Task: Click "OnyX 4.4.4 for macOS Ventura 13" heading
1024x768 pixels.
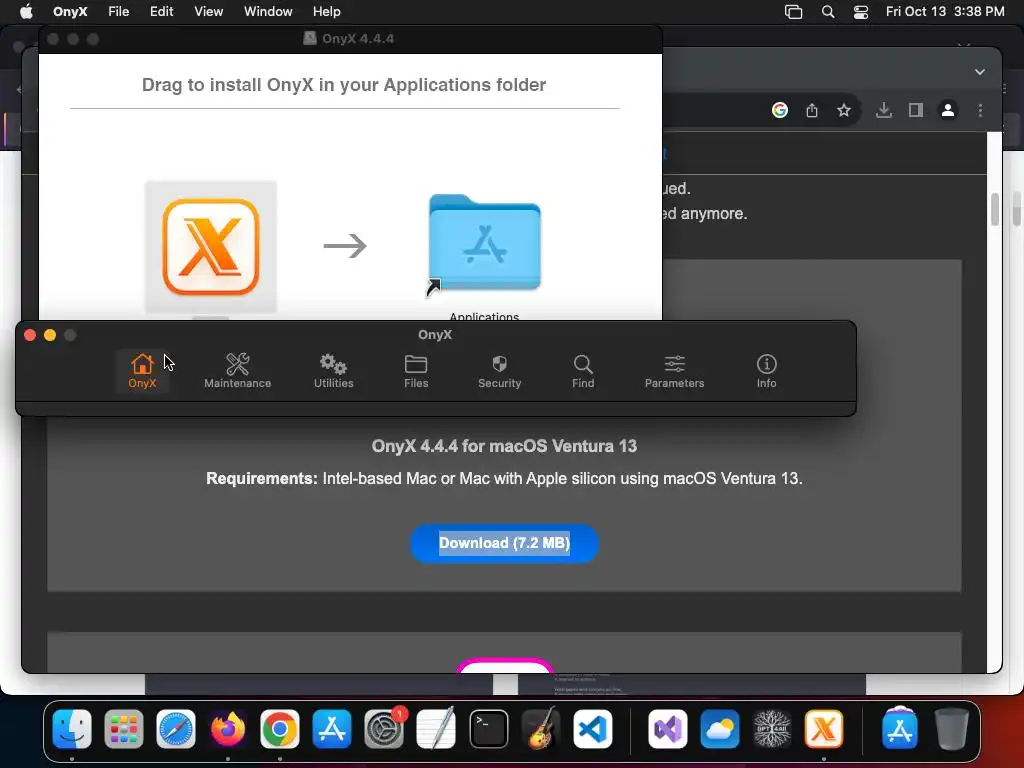Action: coord(504,446)
